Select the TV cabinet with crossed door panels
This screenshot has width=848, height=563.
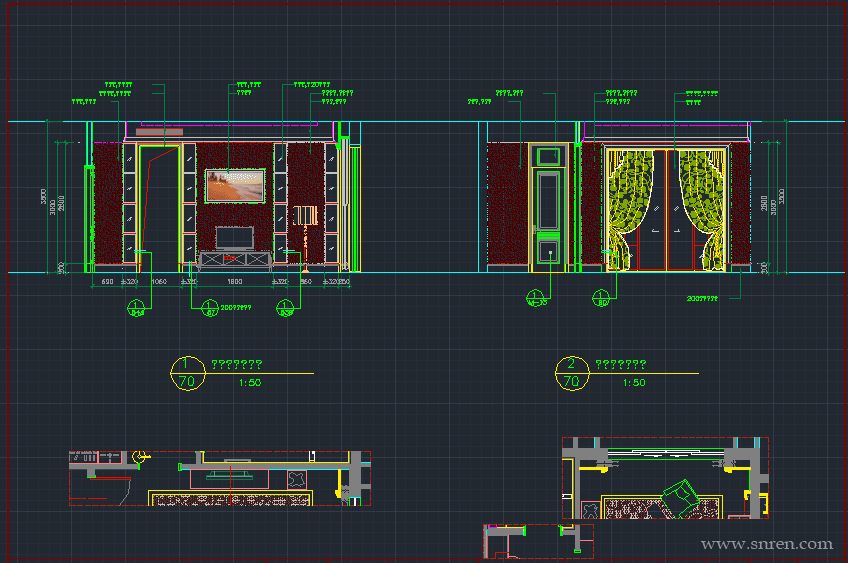[x=235, y=260]
